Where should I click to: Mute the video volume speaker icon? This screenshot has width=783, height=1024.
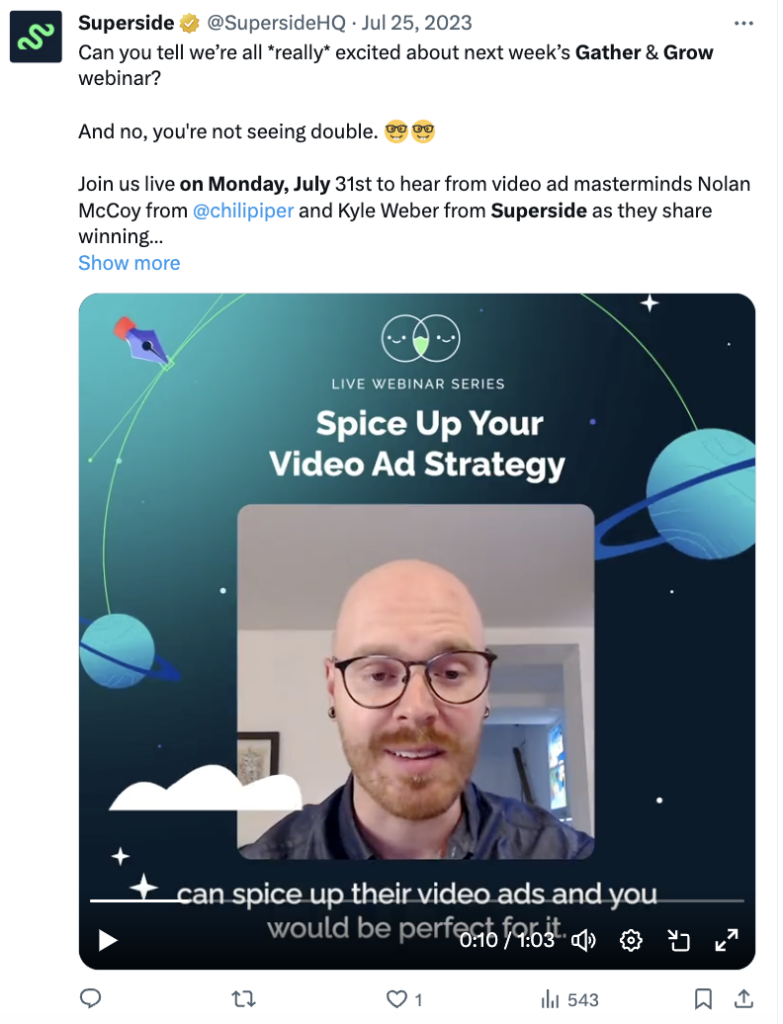[x=583, y=940]
